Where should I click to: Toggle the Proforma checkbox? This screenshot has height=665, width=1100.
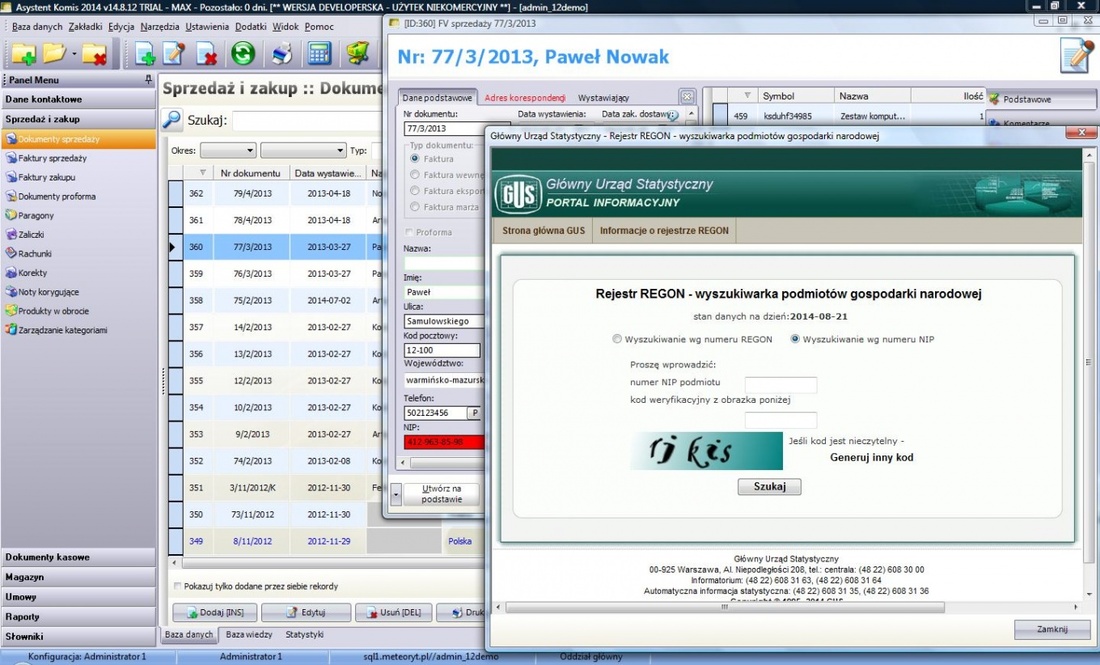[409, 232]
